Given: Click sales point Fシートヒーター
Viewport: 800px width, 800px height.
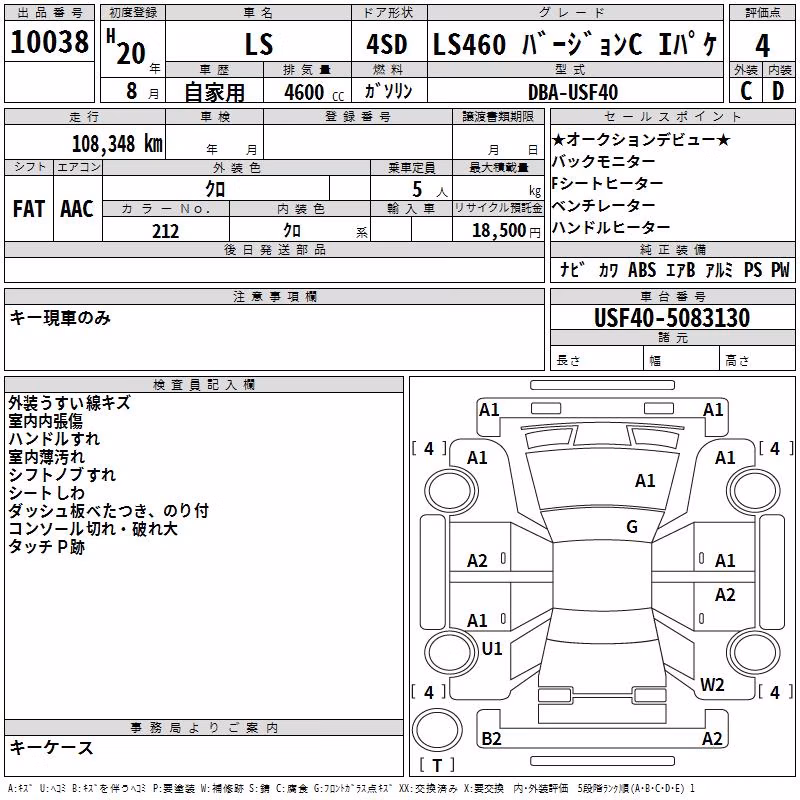Looking at the screenshot, I should tap(607, 183).
